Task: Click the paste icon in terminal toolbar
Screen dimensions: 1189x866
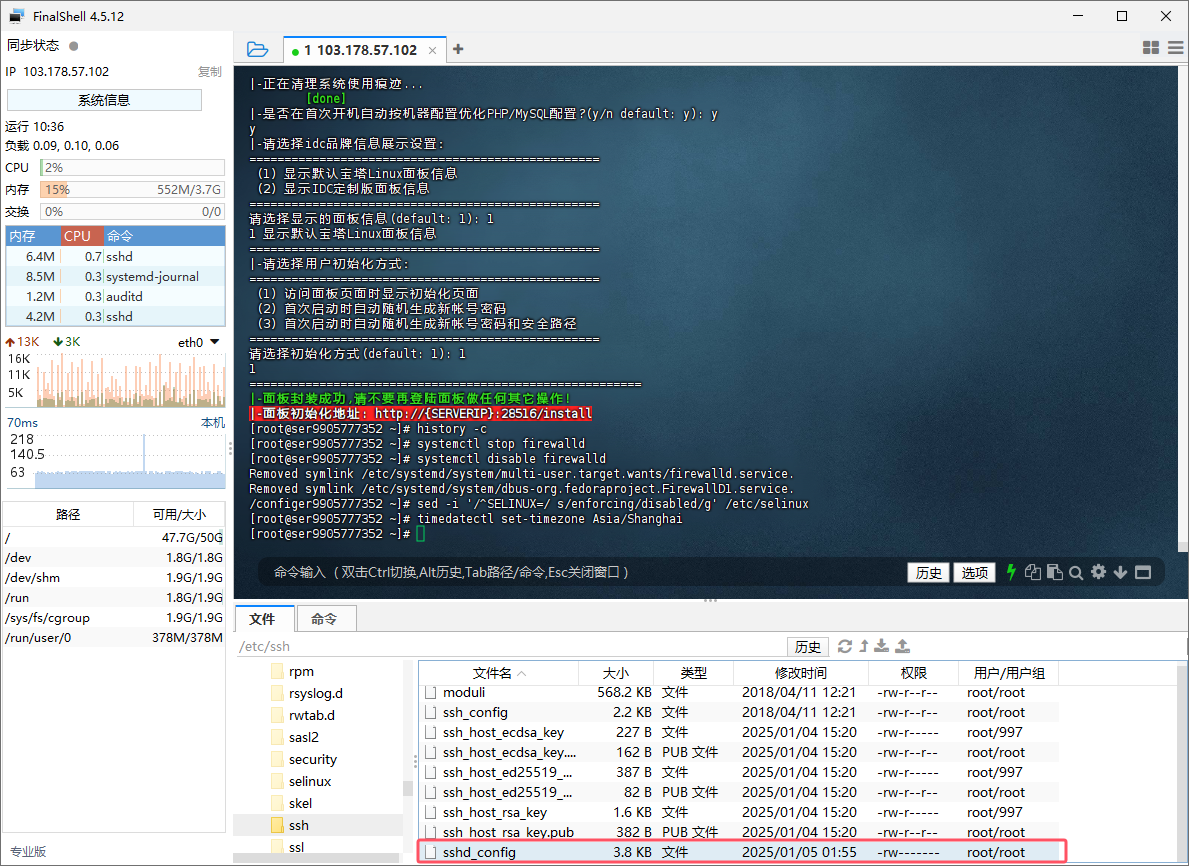Action: click(x=1054, y=572)
